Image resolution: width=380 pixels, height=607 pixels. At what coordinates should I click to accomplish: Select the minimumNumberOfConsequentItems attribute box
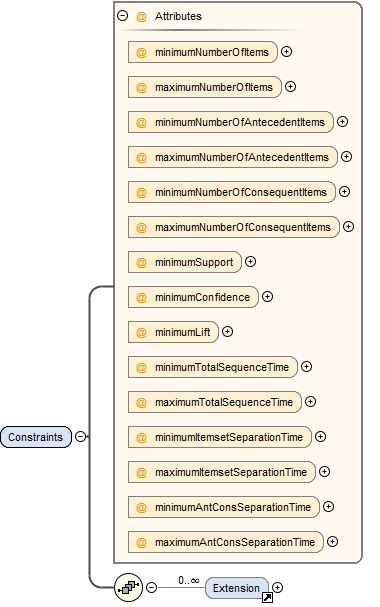point(232,192)
